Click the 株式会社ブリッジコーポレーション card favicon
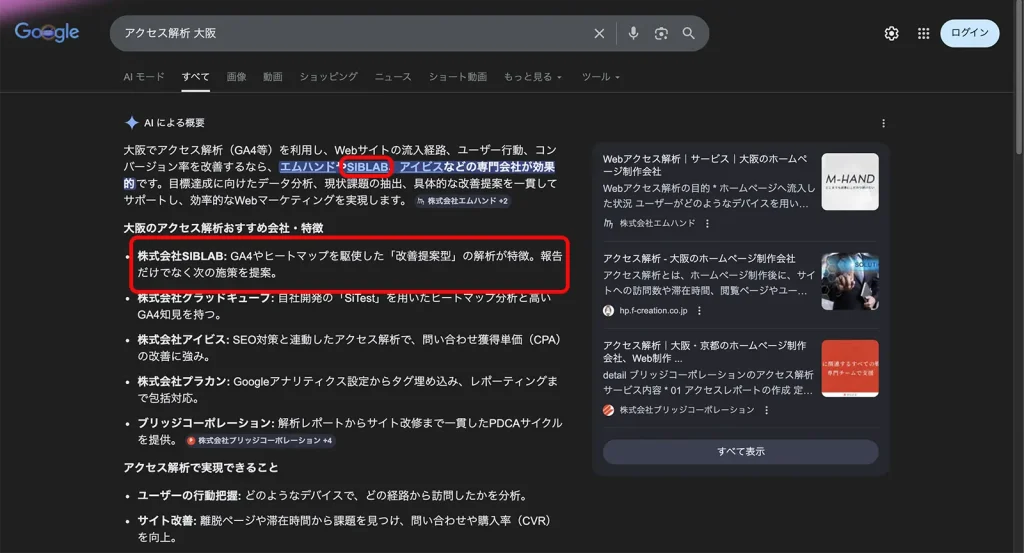Image resolution: width=1024 pixels, height=553 pixels. pos(608,410)
